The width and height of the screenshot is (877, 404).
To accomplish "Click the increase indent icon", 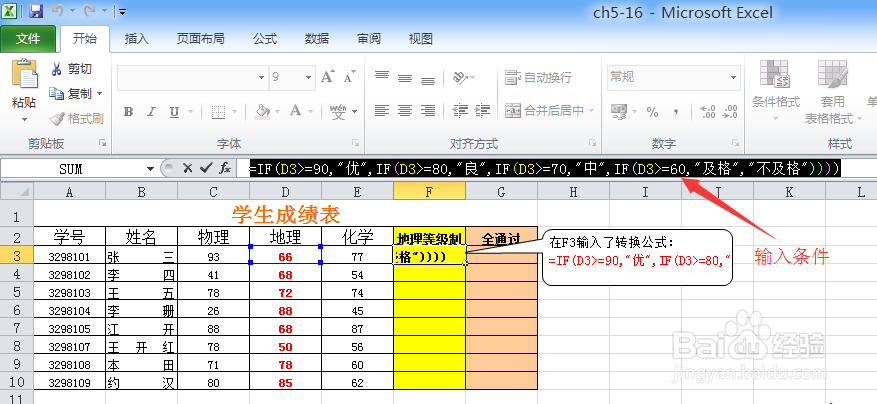I will click(x=482, y=111).
